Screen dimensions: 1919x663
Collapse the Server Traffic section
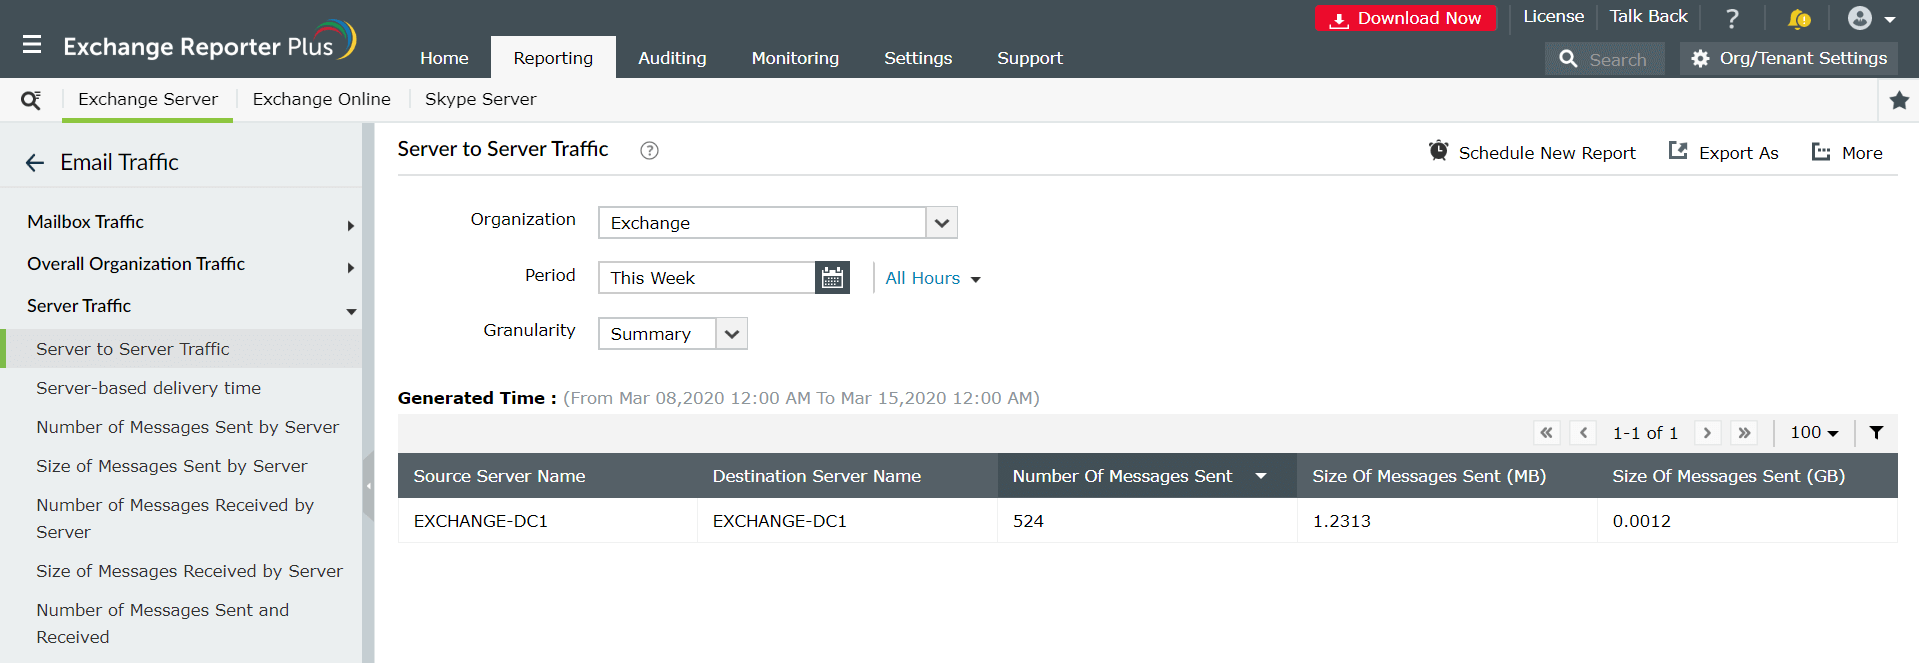(x=351, y=311)
